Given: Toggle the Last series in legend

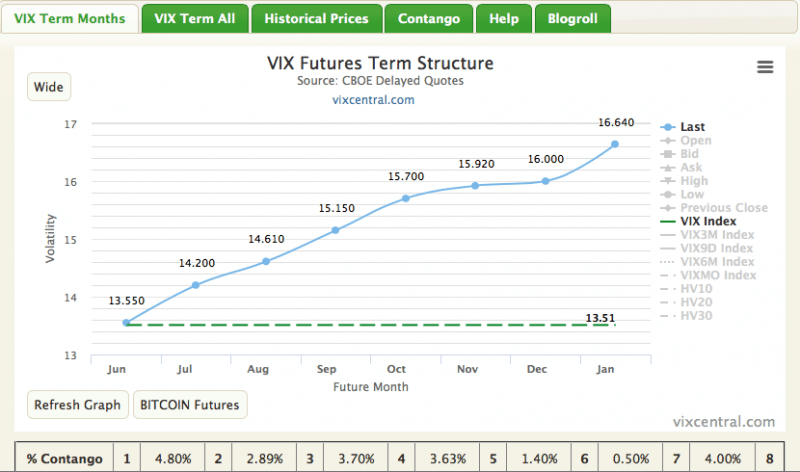Looking at the screenshot, I should pos(692,127).
